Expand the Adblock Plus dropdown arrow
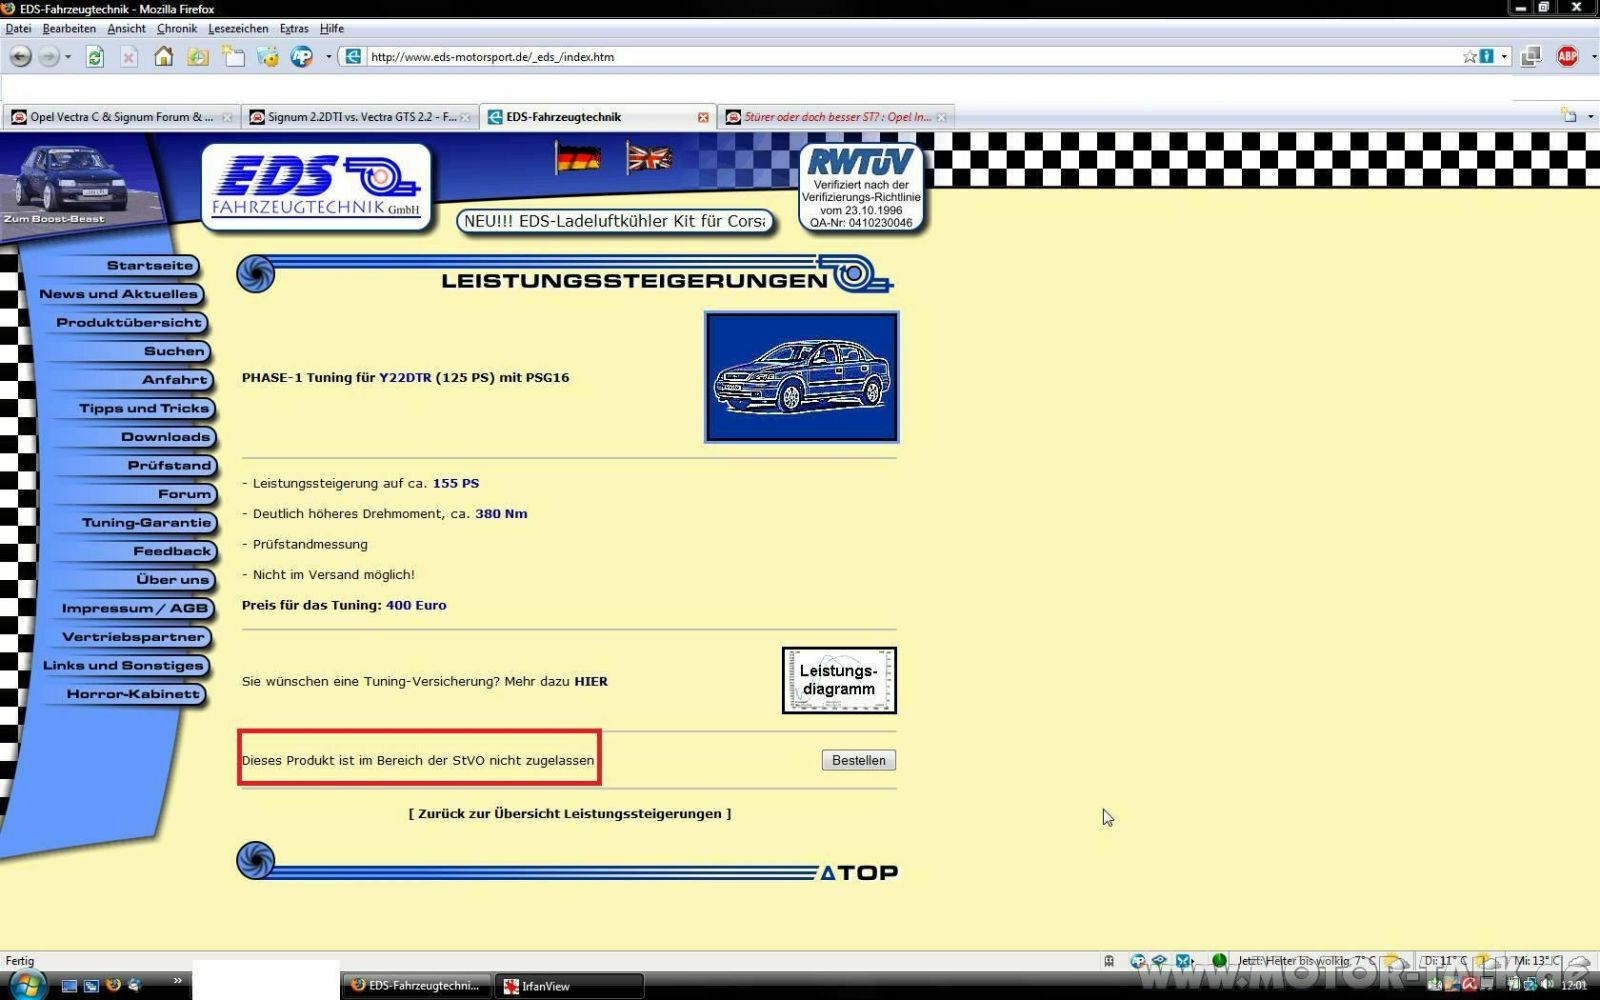Image resolution: width=1600 pixels, height=1000 pixels. pyautogui.click(x=1592, y=57)
